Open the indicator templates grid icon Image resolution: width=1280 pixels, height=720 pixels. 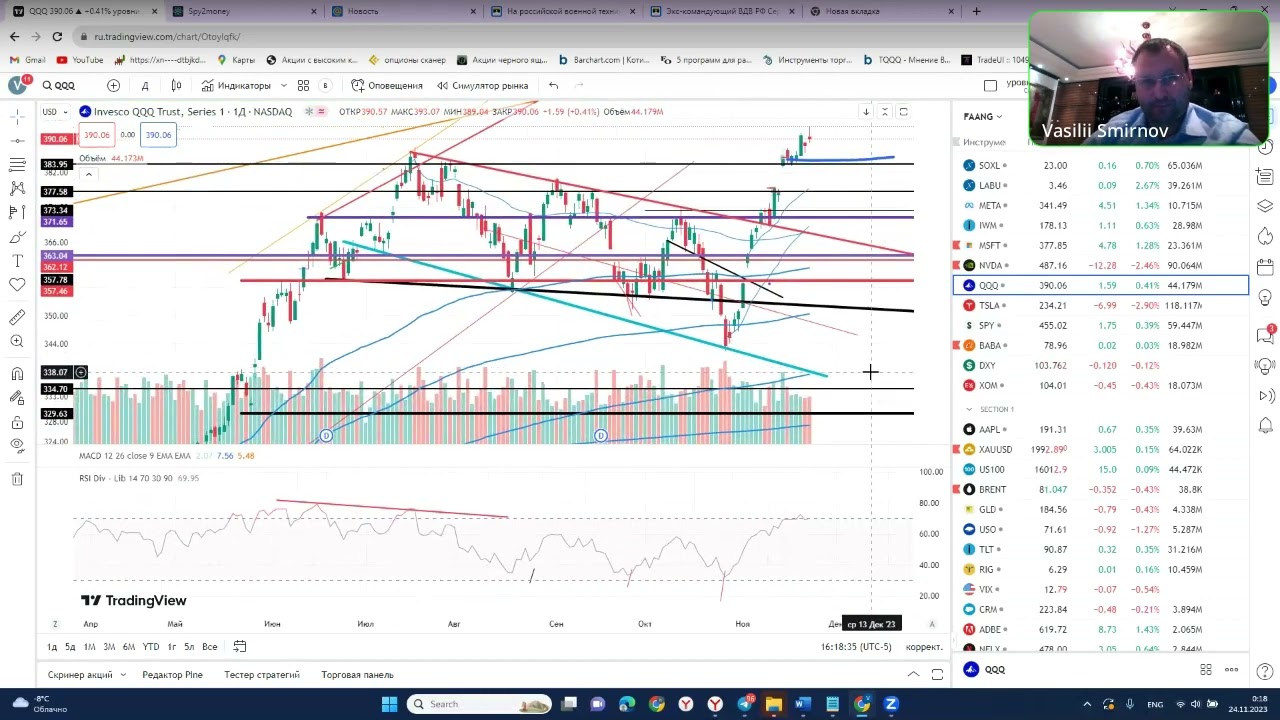[303, 86]
